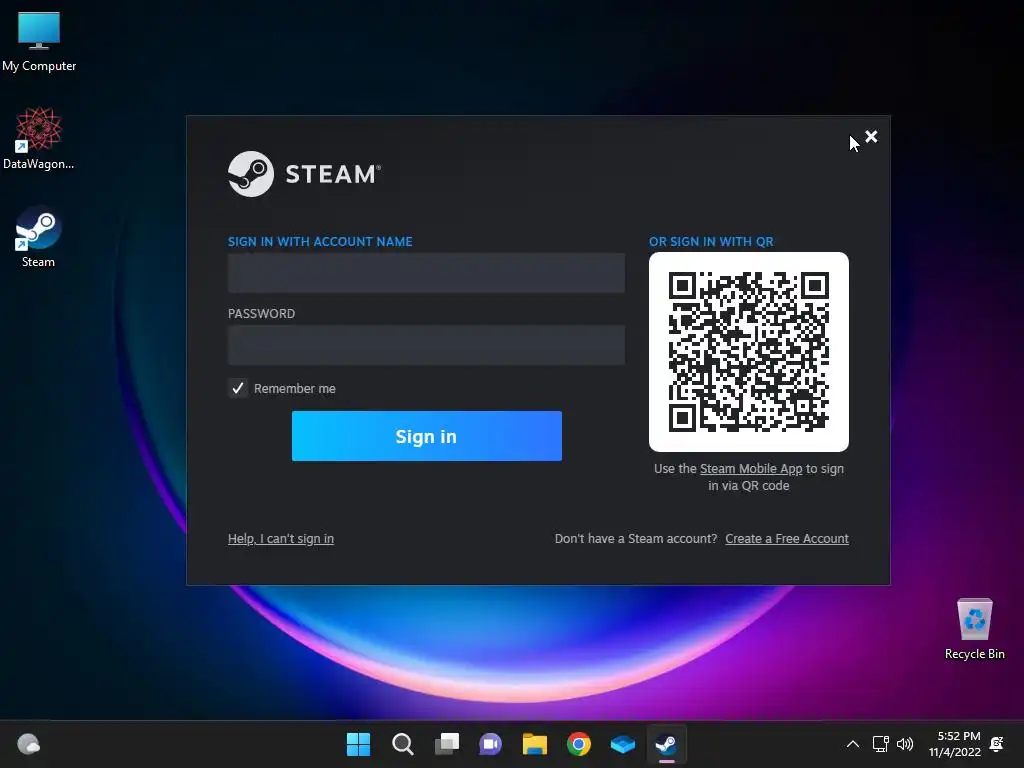Viewport: 1024px width, 768px height.
Task: Open the Windows Start menu
Action: (358, 744)
